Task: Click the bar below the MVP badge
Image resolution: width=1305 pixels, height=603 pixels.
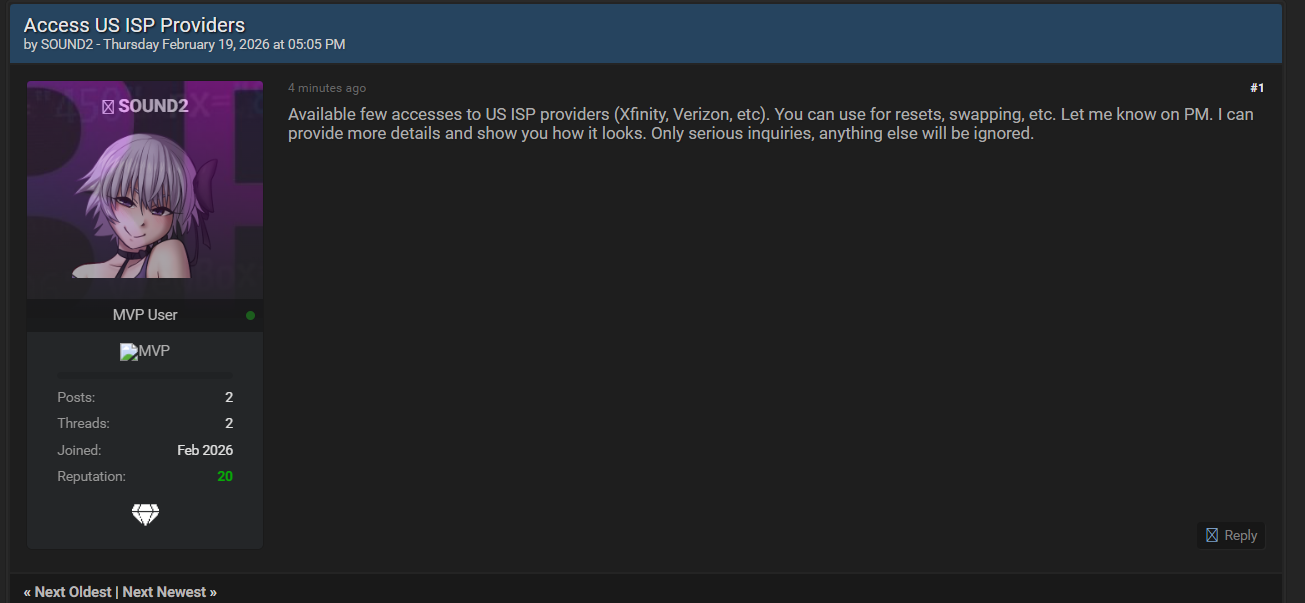Action: [x=145, y=375]
